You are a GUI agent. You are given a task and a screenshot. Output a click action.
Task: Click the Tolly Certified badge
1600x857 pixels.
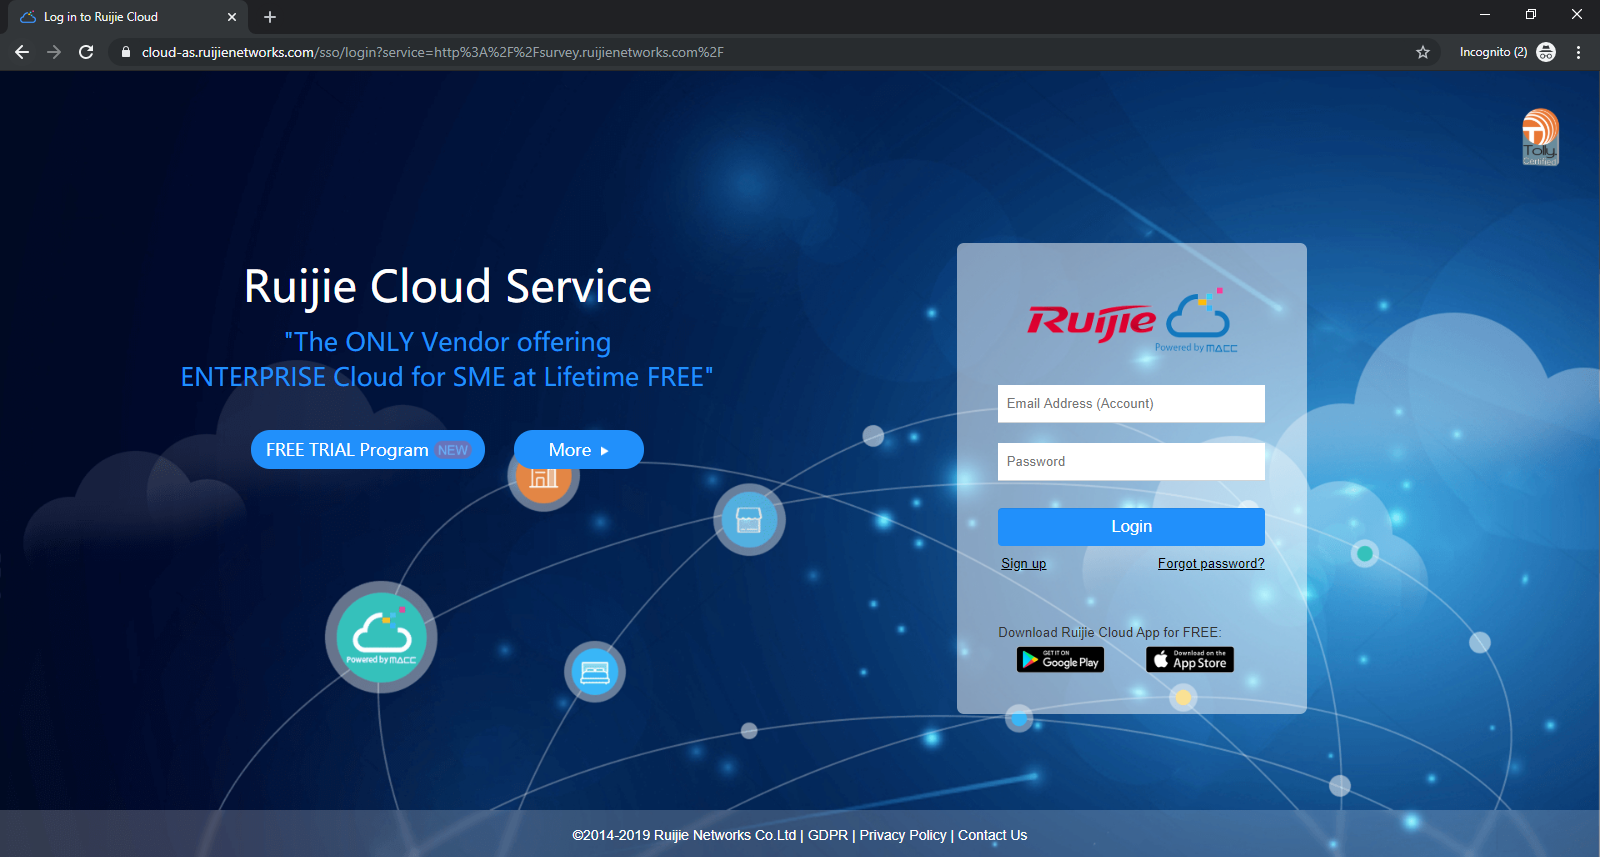[1540, 137]
